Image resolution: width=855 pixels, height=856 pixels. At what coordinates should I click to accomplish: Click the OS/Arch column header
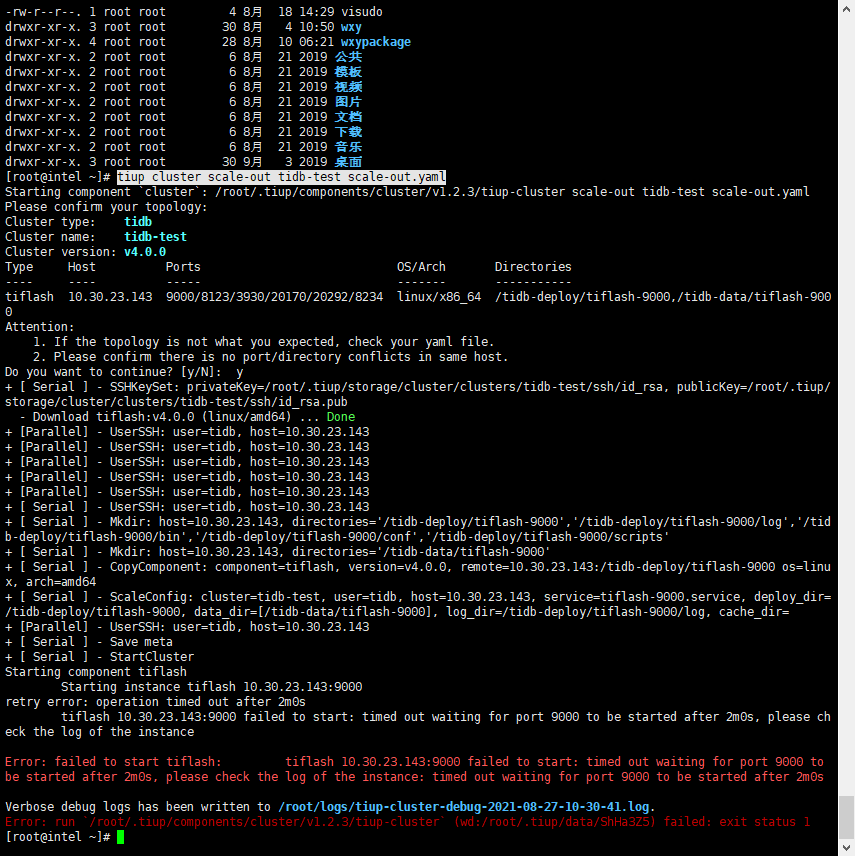[x=421, y=267]
